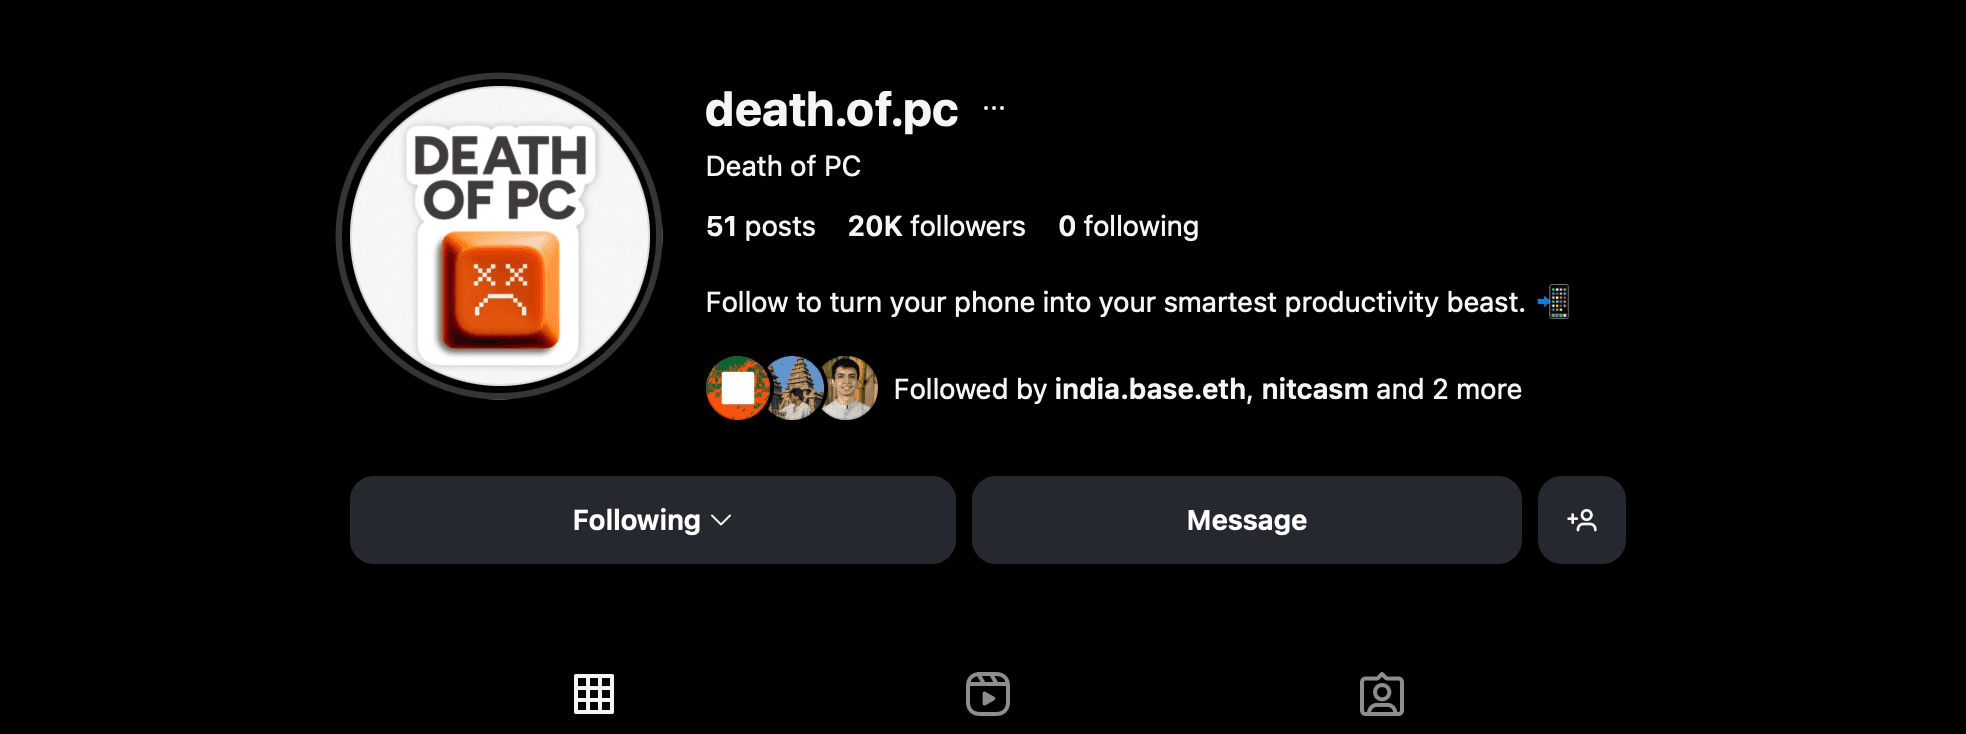Click the similar accounts suggestion icon
The height and width of the screenshot is (734, 1966).
tap(1581, 519)
